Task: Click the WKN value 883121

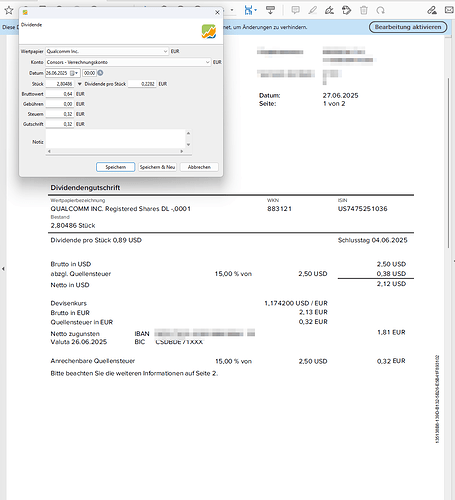Action: (279, 209)
